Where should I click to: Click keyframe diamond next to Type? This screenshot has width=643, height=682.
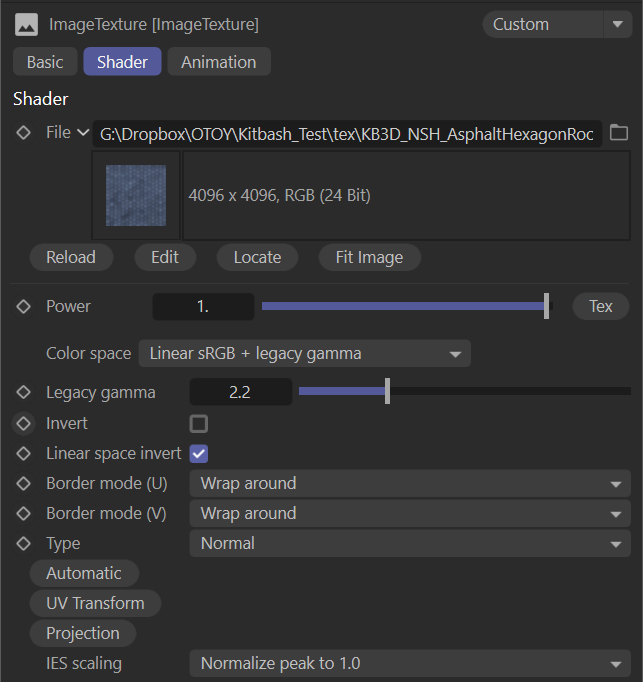[x=24, y=543]
